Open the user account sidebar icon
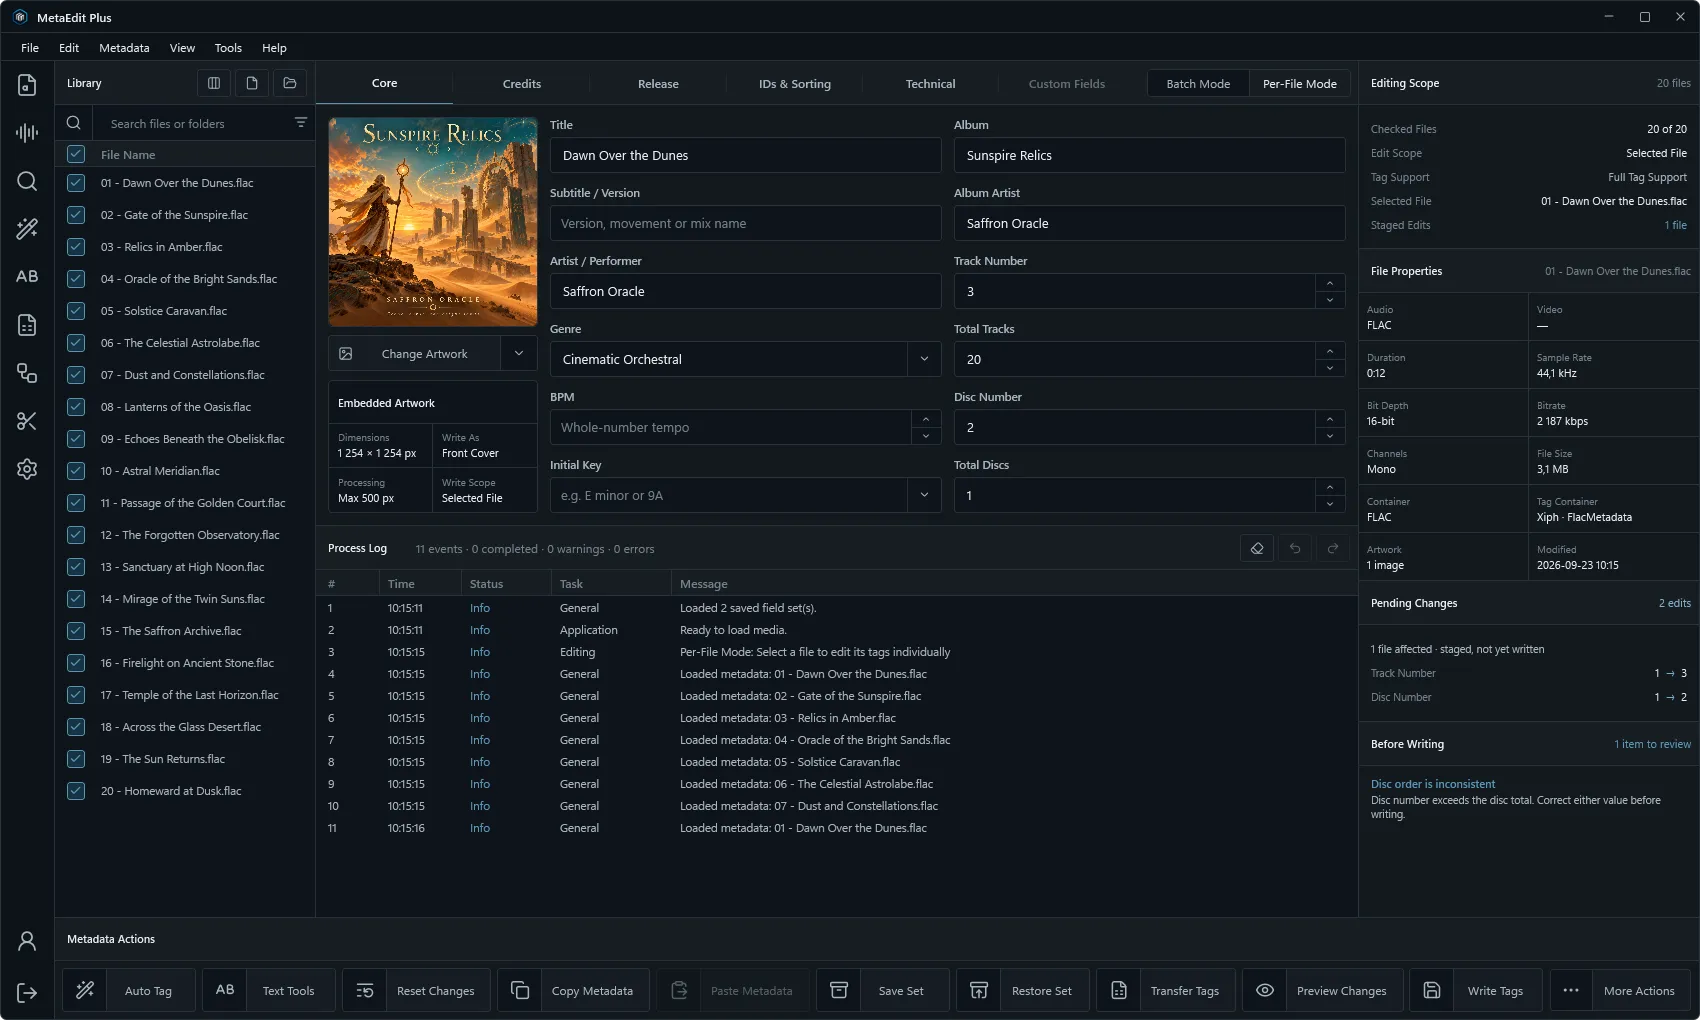This screenshot has width=1700, height=1020. 27,941
